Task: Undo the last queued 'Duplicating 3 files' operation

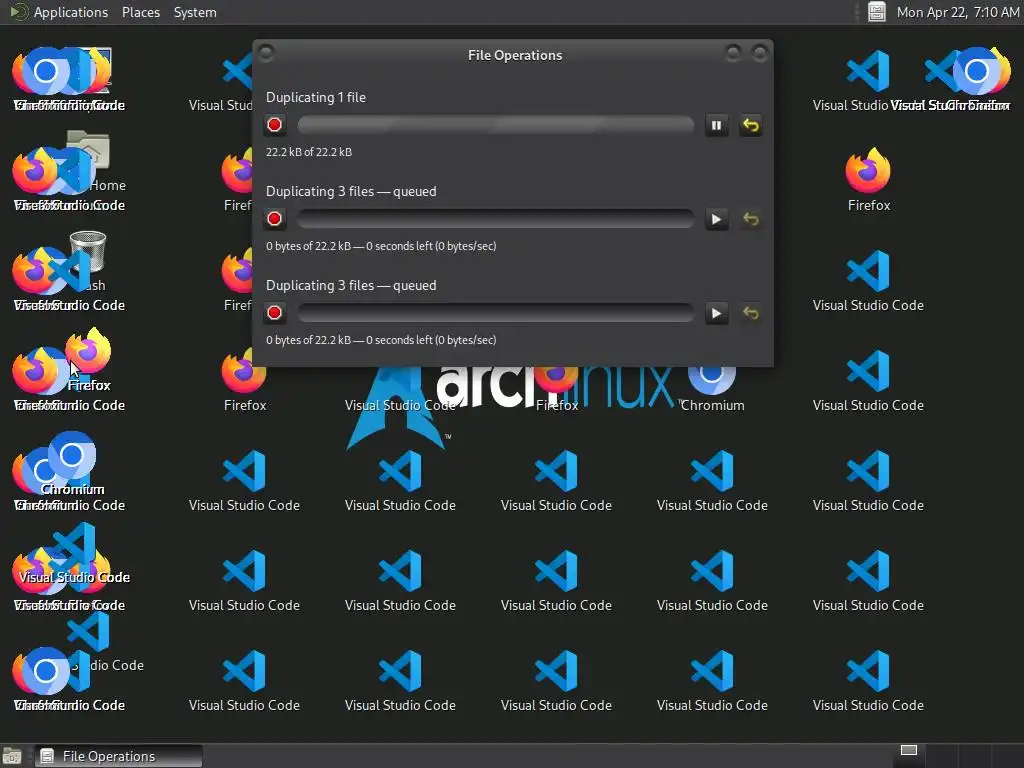Action: point(751,313)
